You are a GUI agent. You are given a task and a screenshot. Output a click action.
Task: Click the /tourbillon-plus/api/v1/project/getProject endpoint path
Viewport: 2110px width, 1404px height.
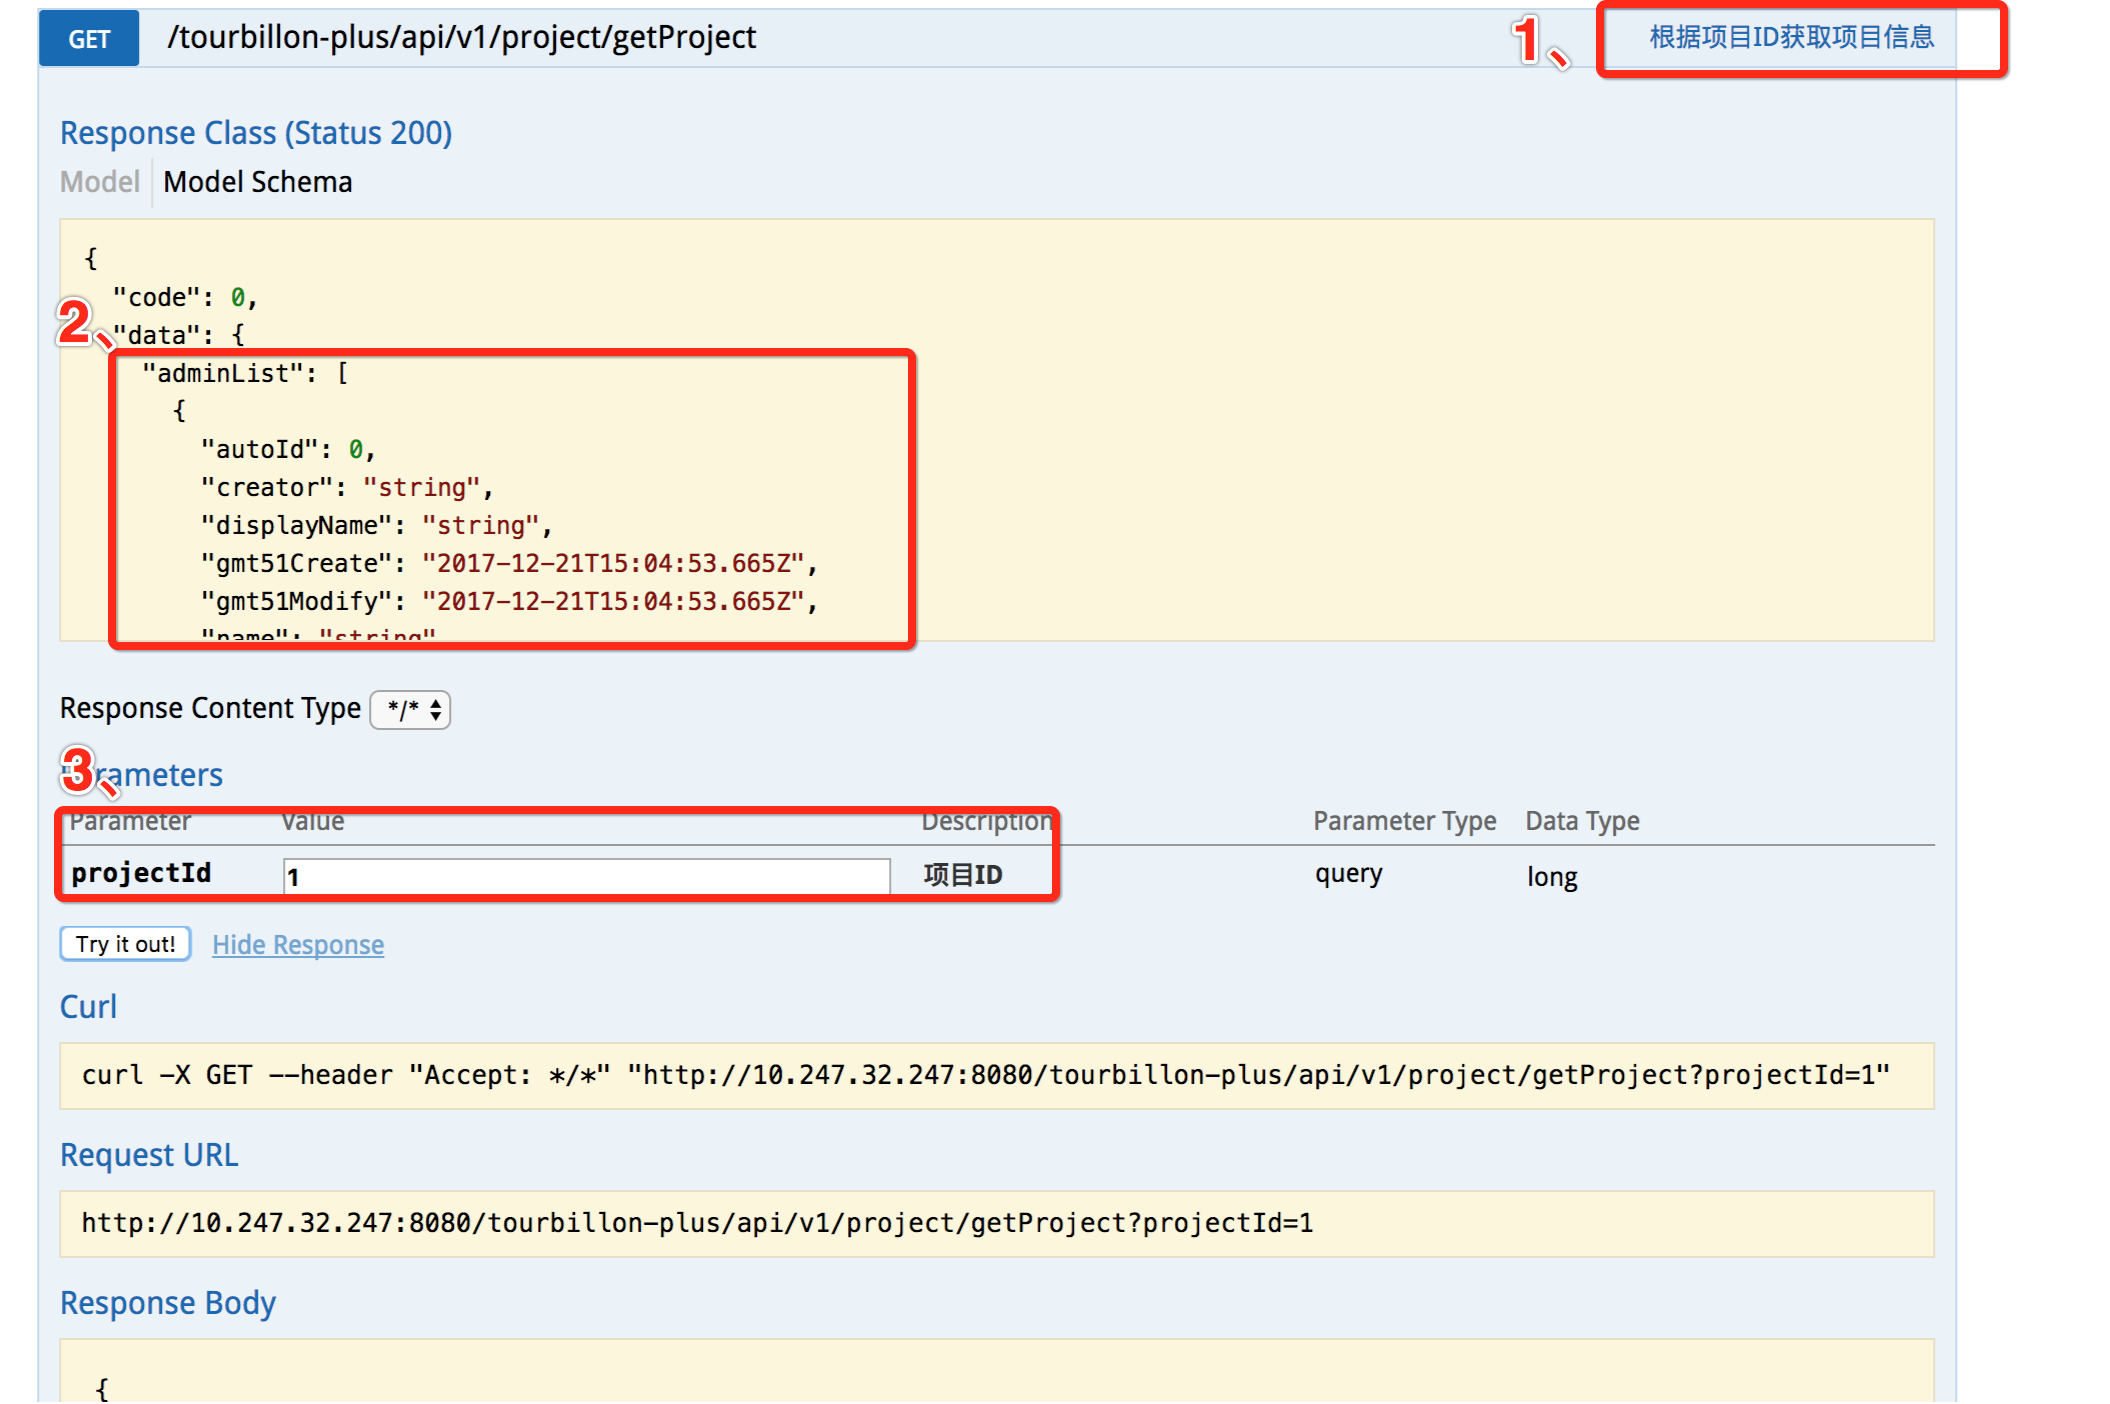462,37
